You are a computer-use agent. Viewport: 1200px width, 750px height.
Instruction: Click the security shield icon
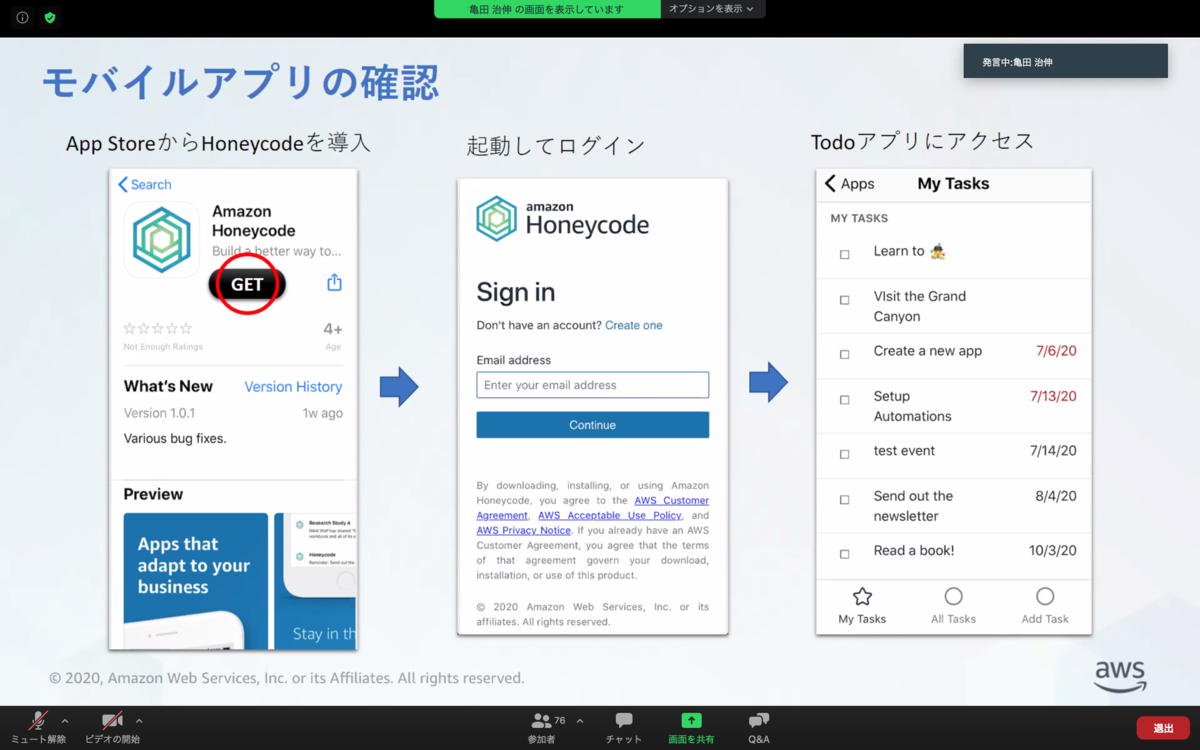49,17
